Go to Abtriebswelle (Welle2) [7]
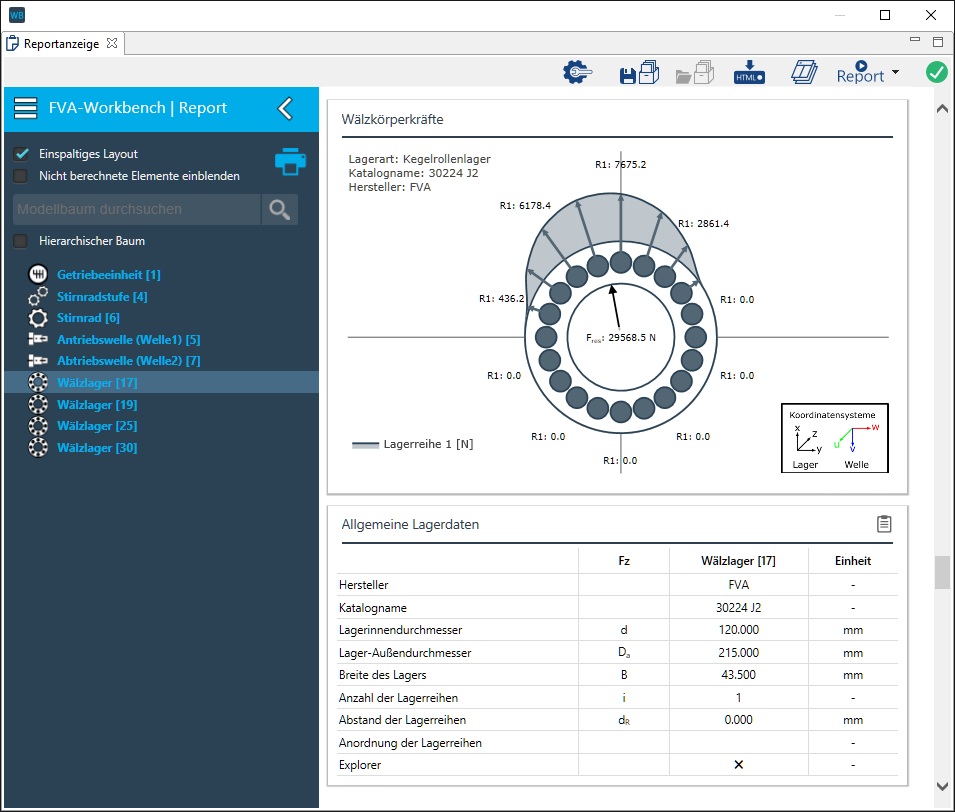The width and height of the screenshot is (955, 812). [x=128, y=361]
